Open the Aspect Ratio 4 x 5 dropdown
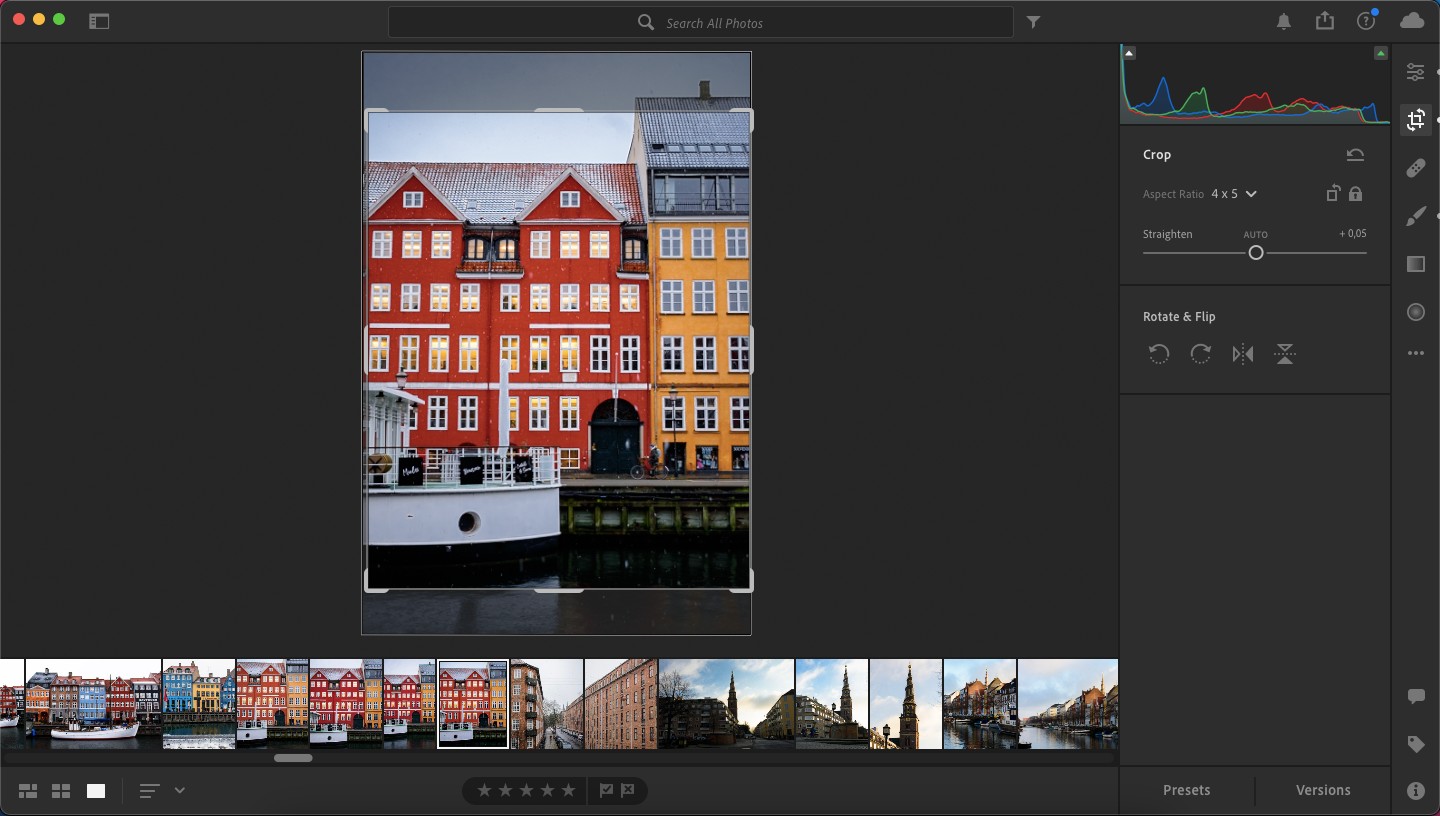This screenshot has width=1440, height=816. coord(1233,194)
